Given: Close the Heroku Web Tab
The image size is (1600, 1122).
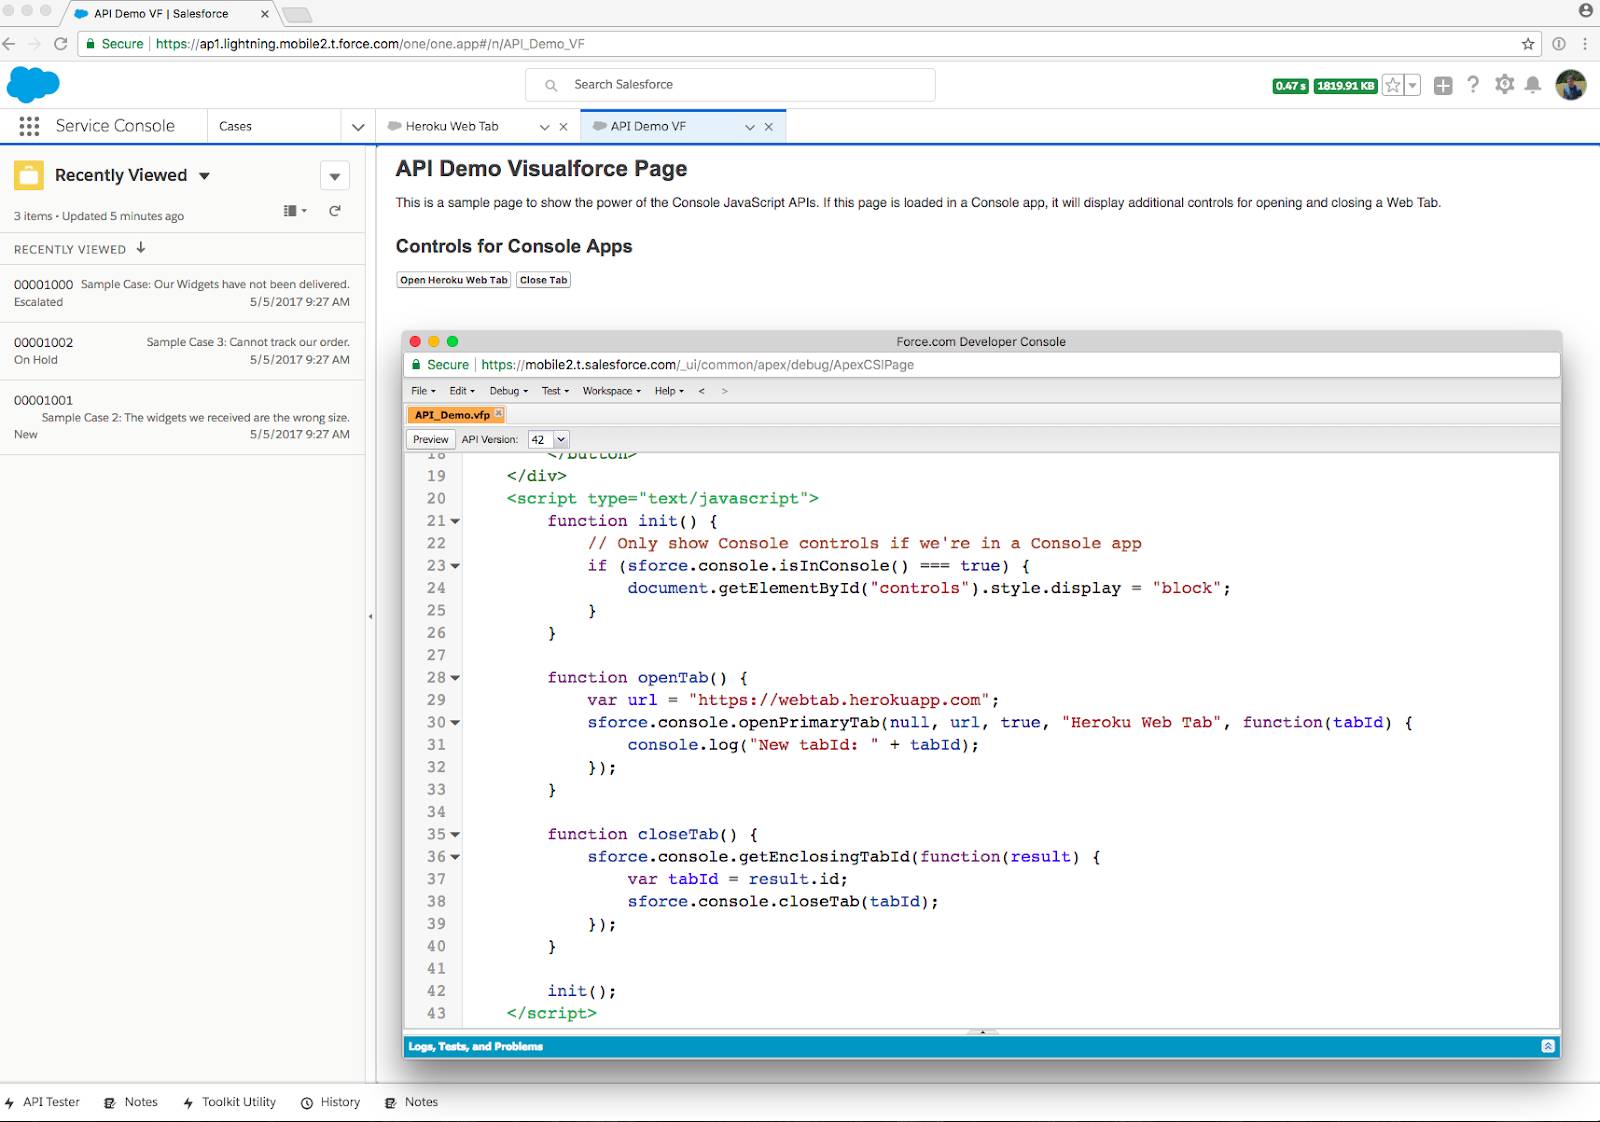Looking at the screenshot, I should 563,127.
